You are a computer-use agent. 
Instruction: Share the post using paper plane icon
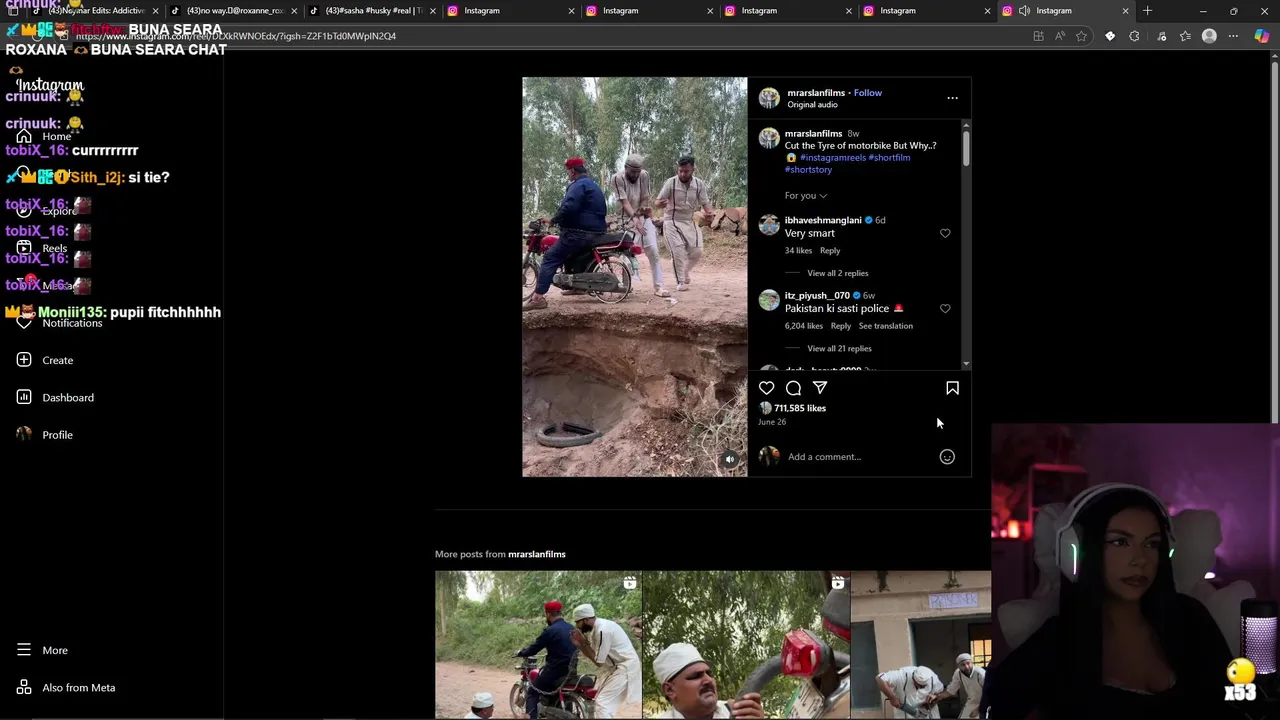point(820,388)
